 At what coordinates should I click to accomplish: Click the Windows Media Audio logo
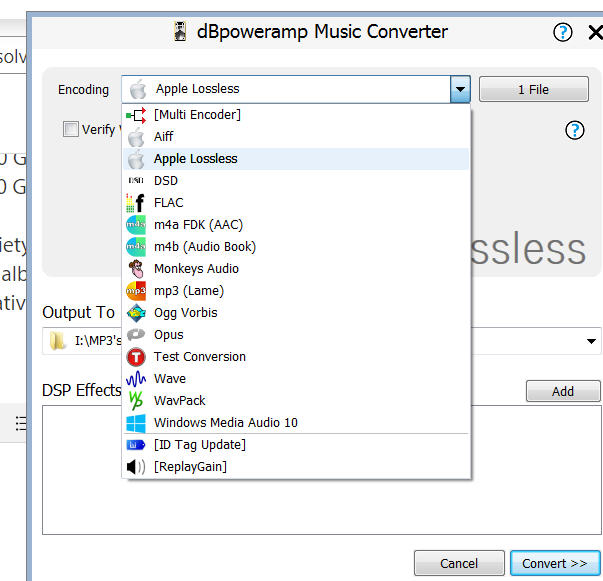(x=136, y=423)
